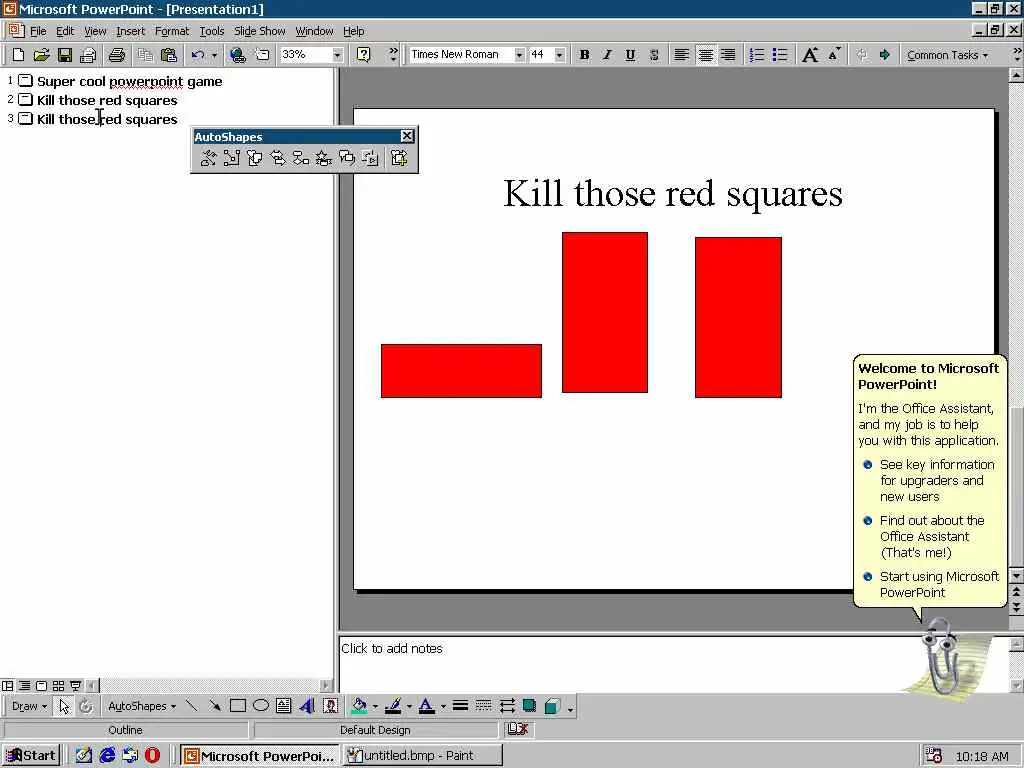Set Center alignment for text
This screenshot has height=768, width=1024.
click(x=705, y=55)
